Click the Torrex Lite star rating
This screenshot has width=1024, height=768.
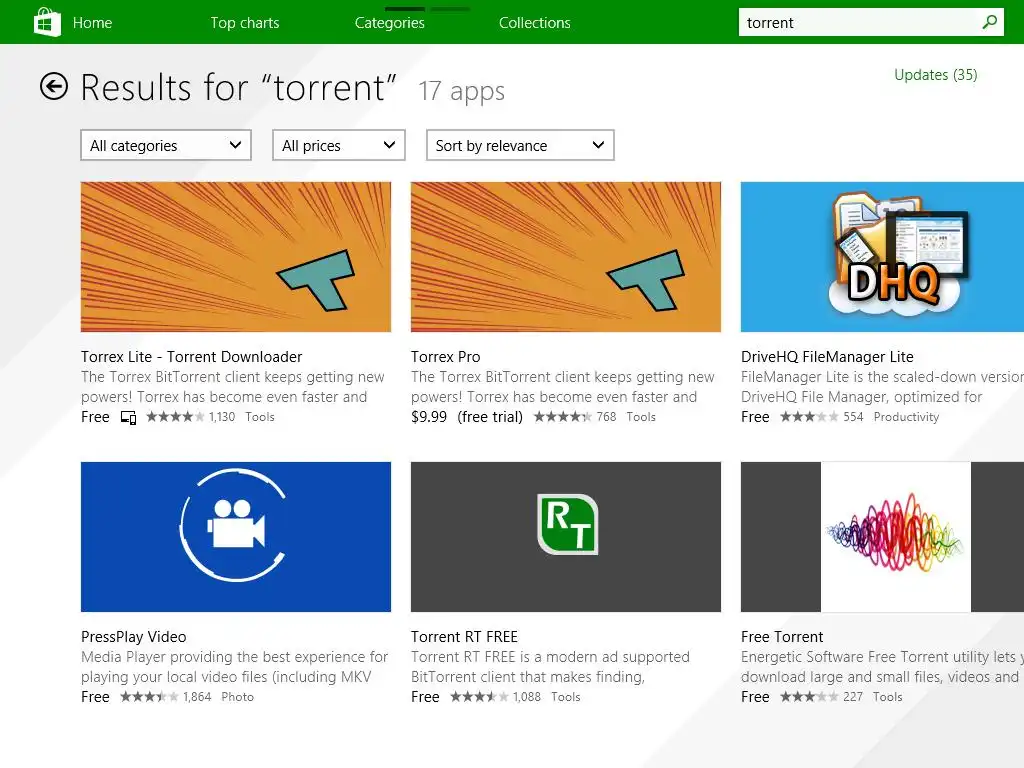pos(175,417)
